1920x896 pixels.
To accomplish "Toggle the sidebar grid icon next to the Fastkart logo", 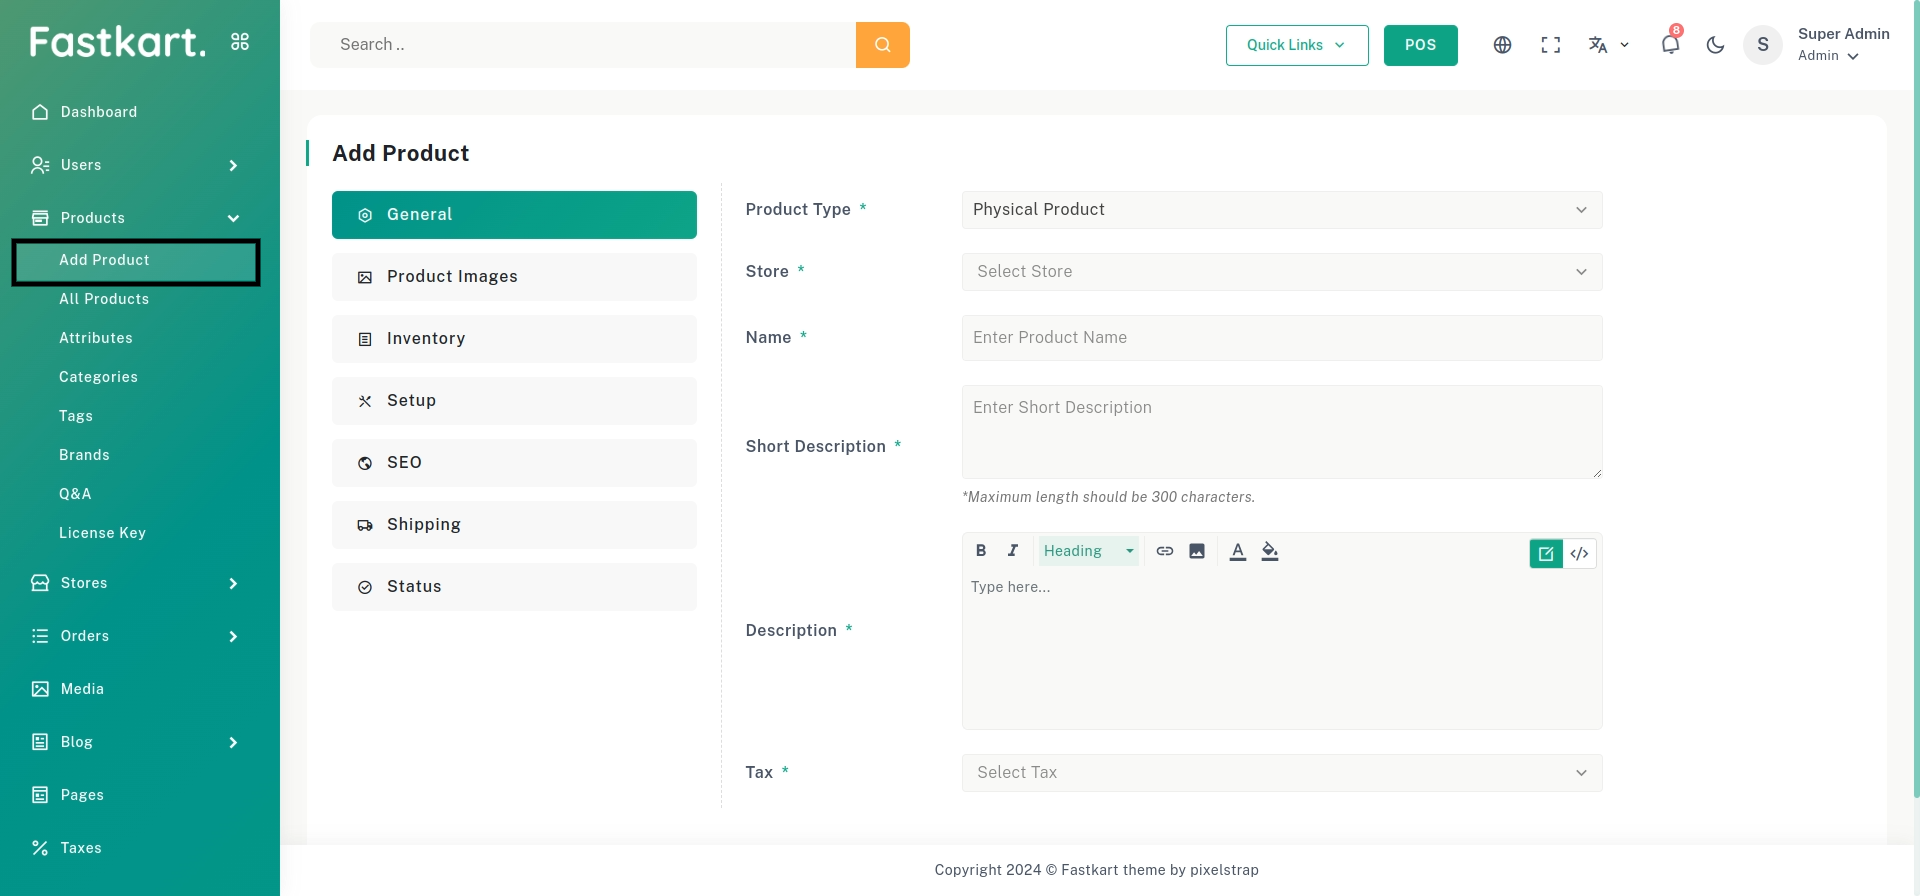I will [240, 42].
